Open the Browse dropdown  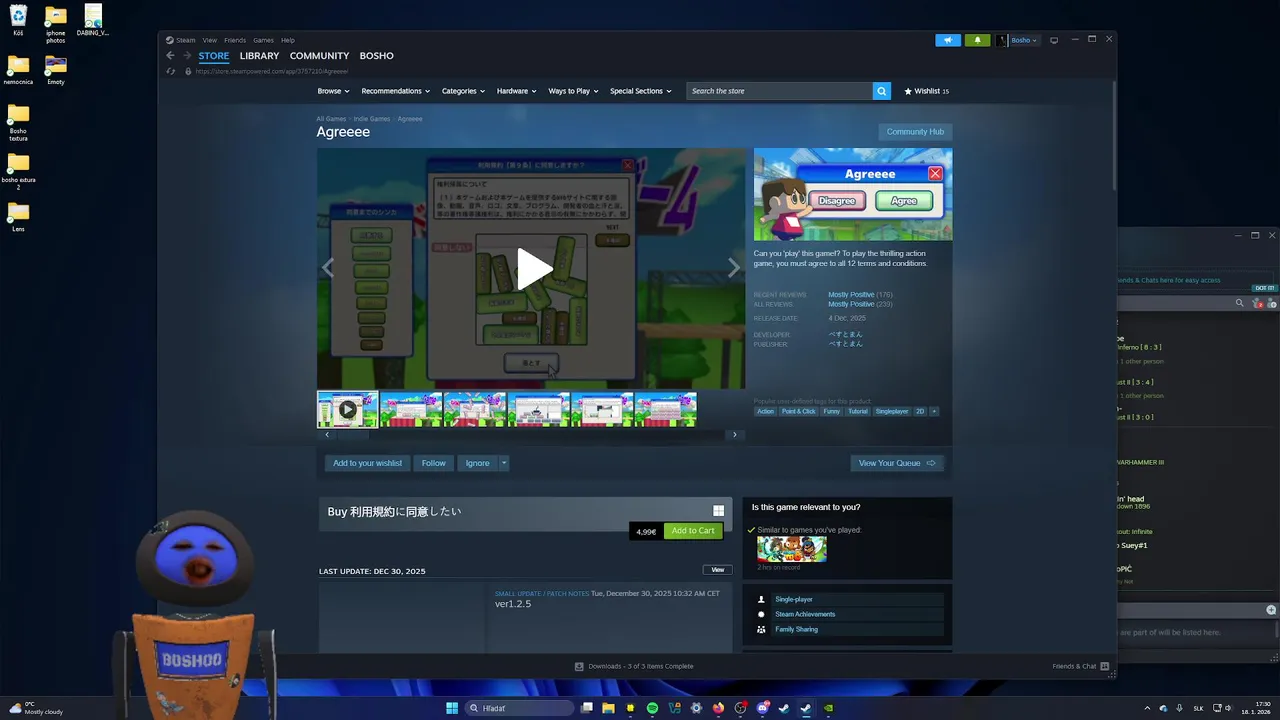pos(333,91)
